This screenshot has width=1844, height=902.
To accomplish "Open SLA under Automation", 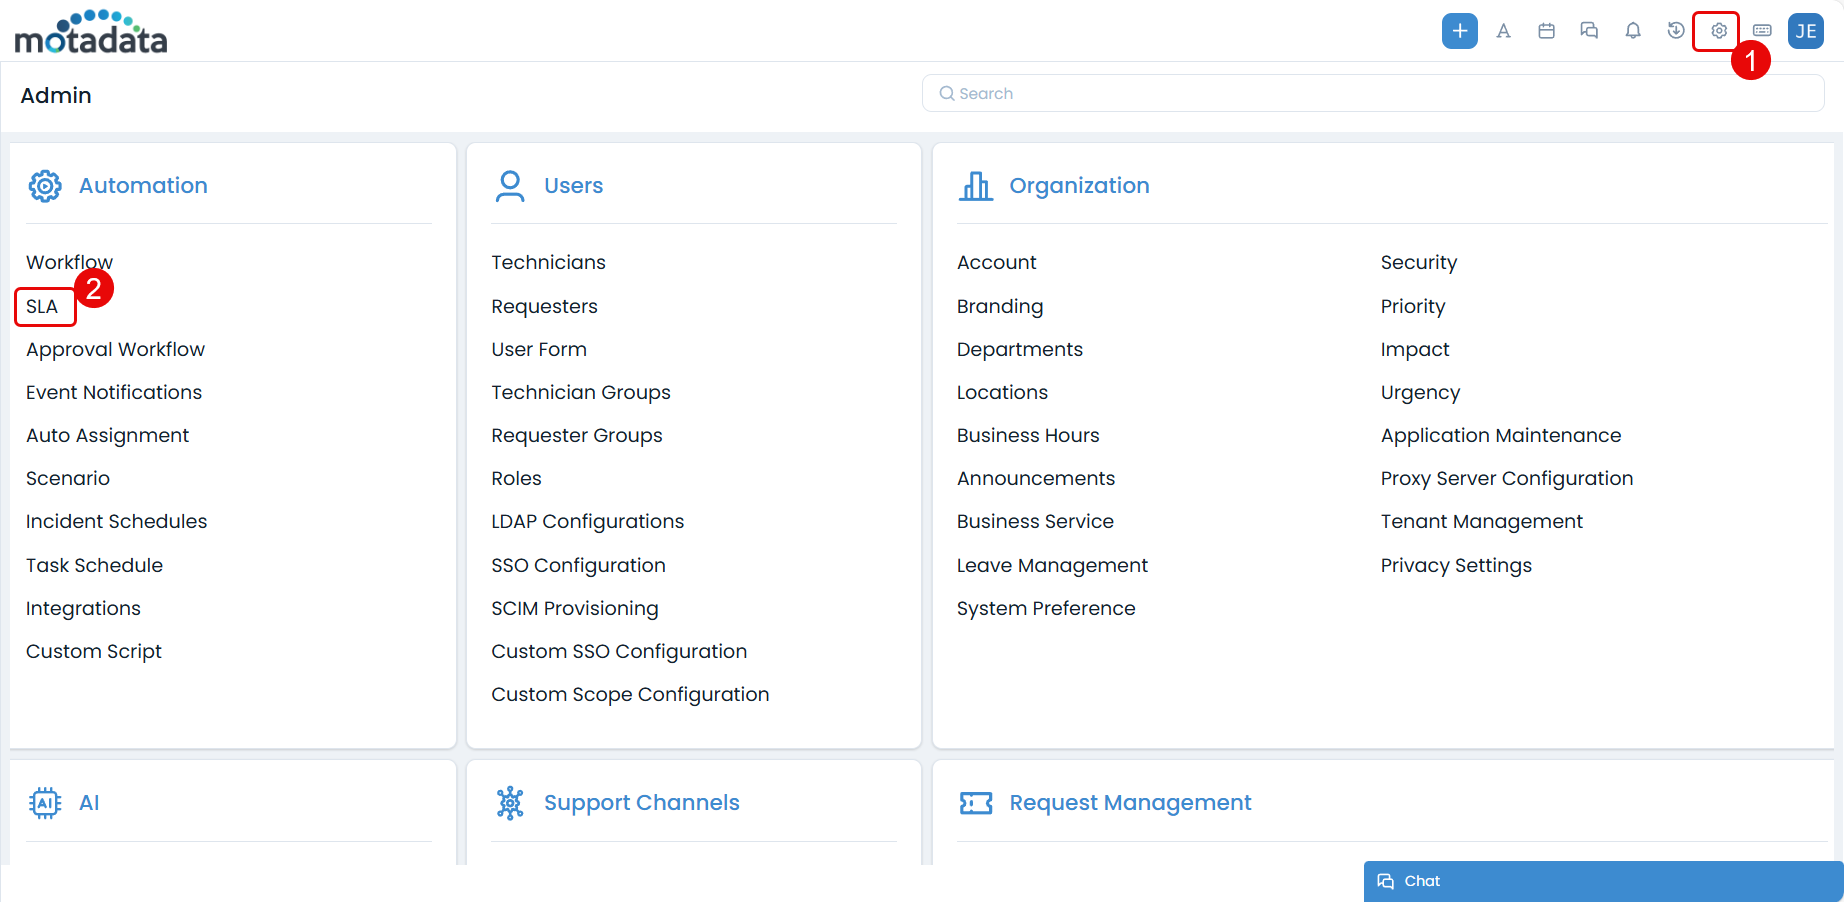I will pos(42,306).
